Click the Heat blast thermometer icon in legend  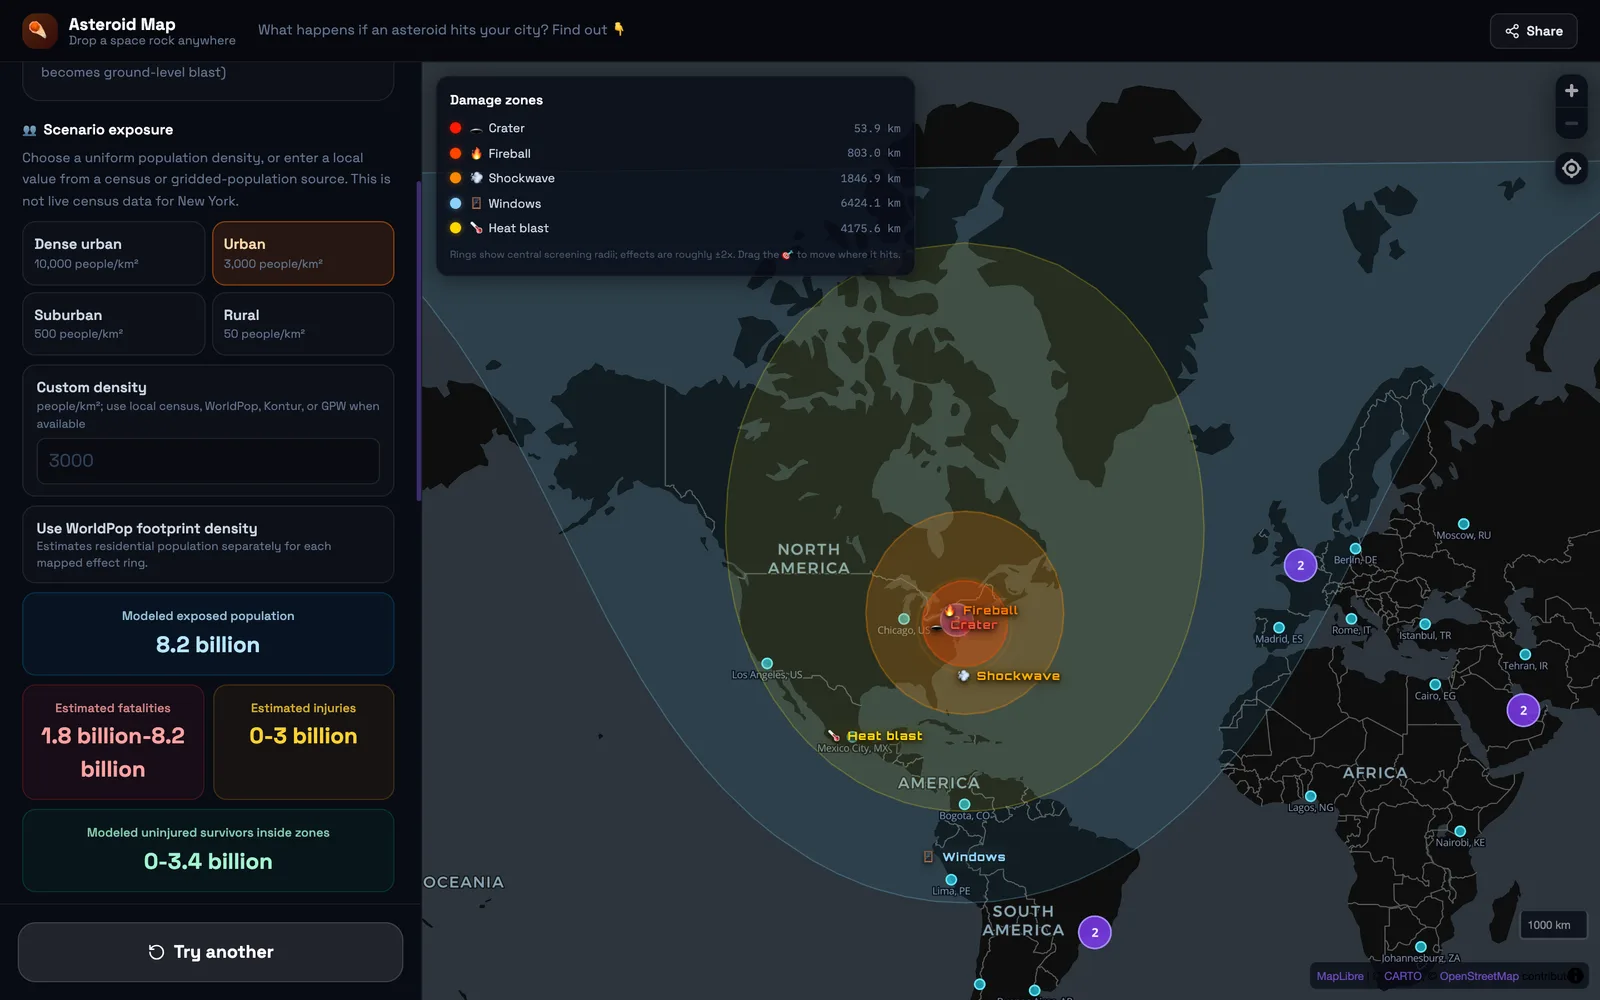pyautogui.click(x=477, y=228)
